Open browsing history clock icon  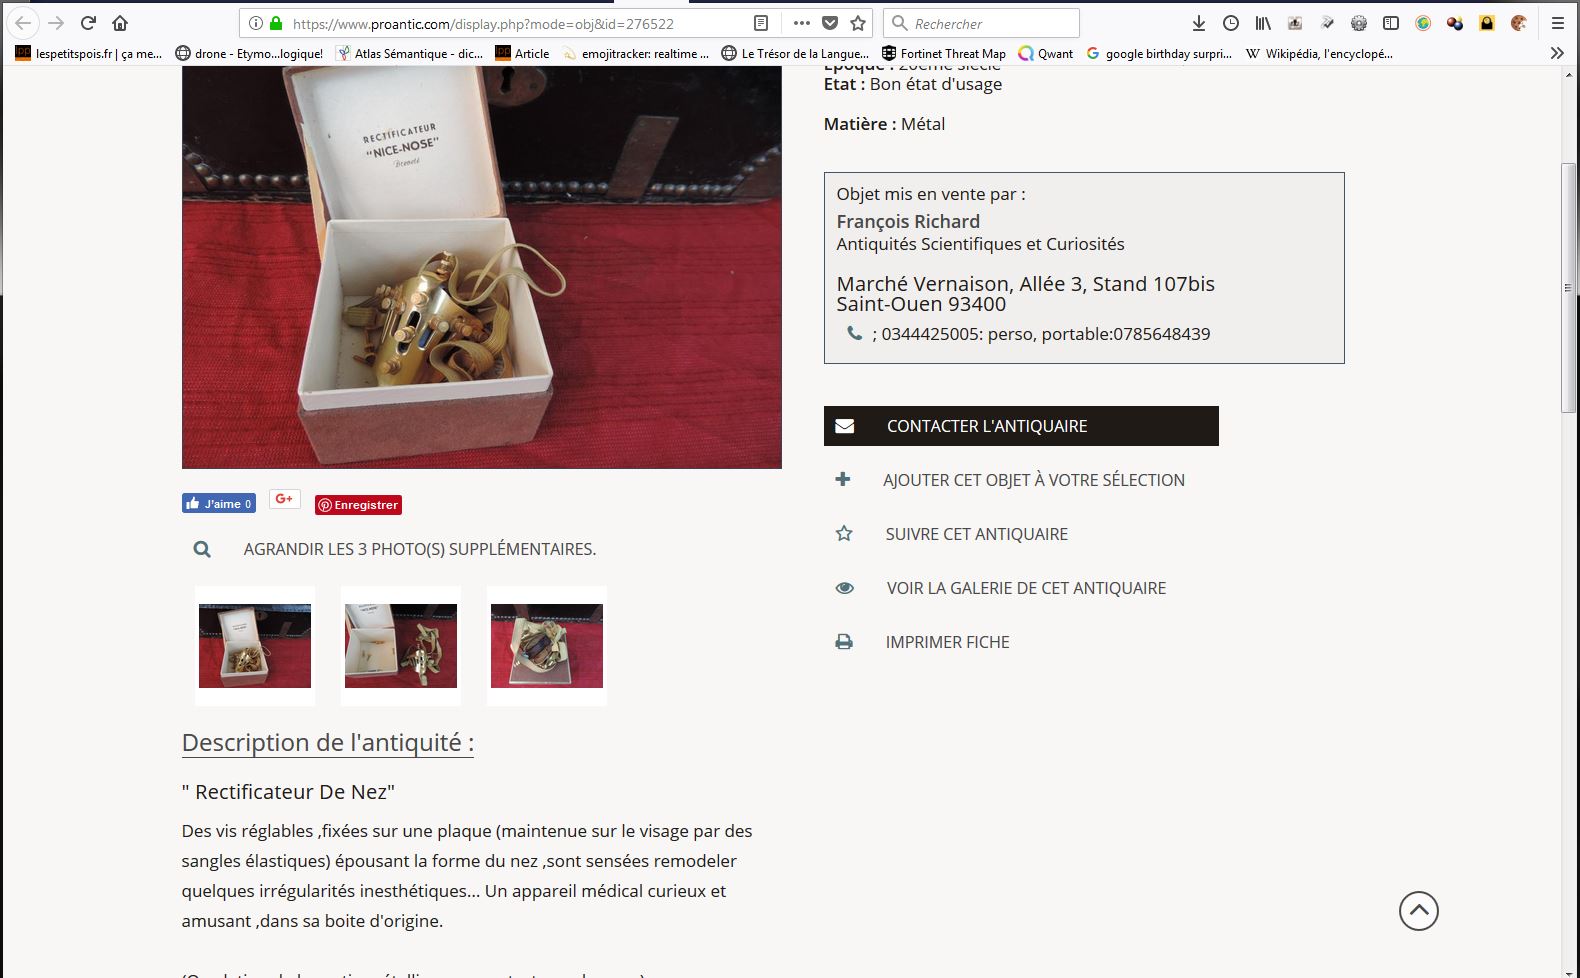pyautogui.click(x=1231, y=23)
